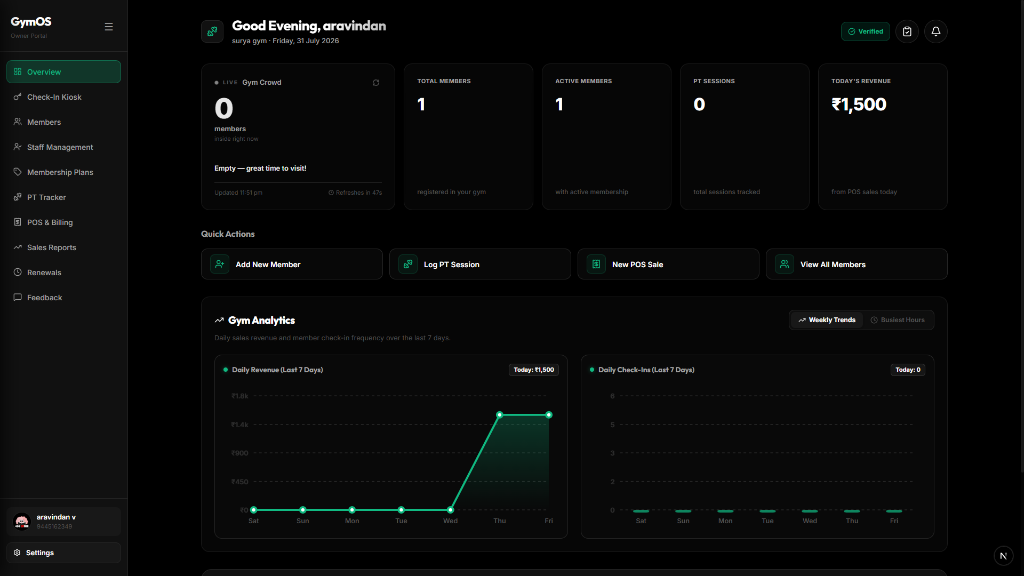Click the Daily Revenue chart title

pyautogui.click(x=278, y=370)
